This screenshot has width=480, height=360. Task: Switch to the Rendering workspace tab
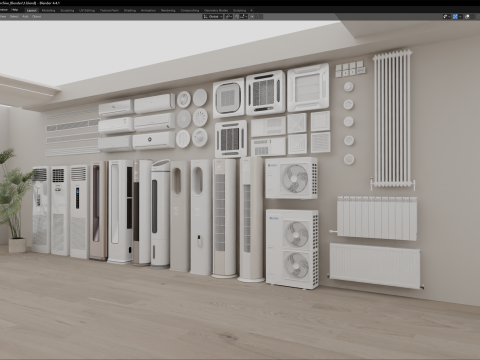coord(168,10)
